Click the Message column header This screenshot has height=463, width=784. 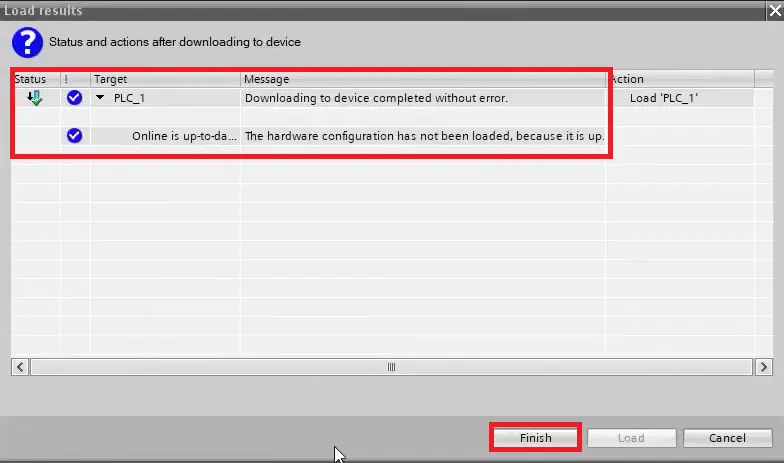(423, 79)
